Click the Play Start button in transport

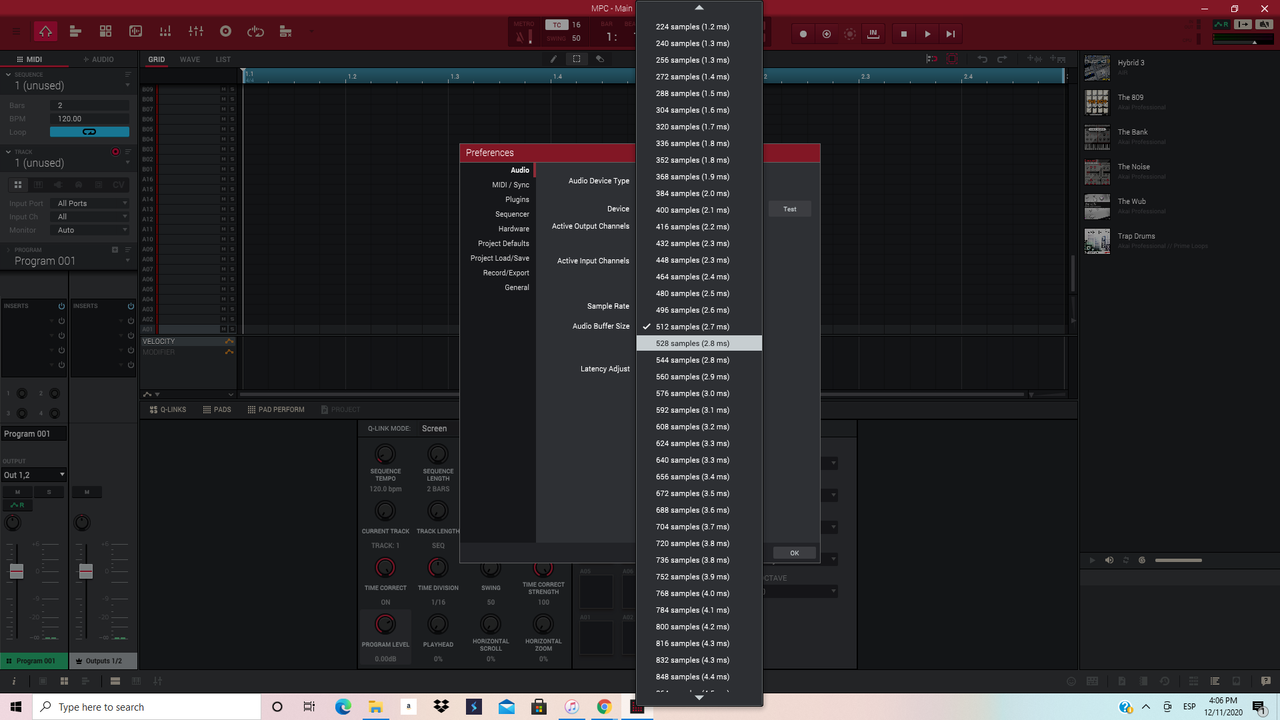(x=951, y=34)
